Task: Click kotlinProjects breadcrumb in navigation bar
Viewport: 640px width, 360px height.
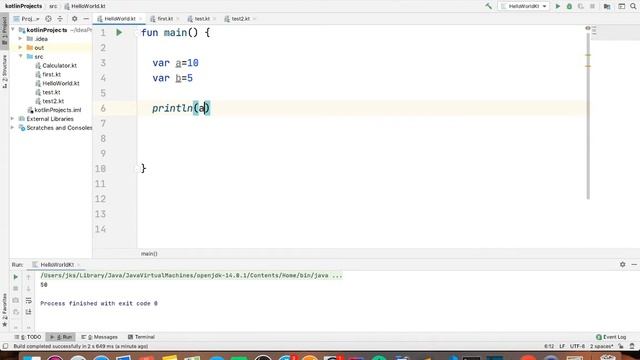Action: 24,6
